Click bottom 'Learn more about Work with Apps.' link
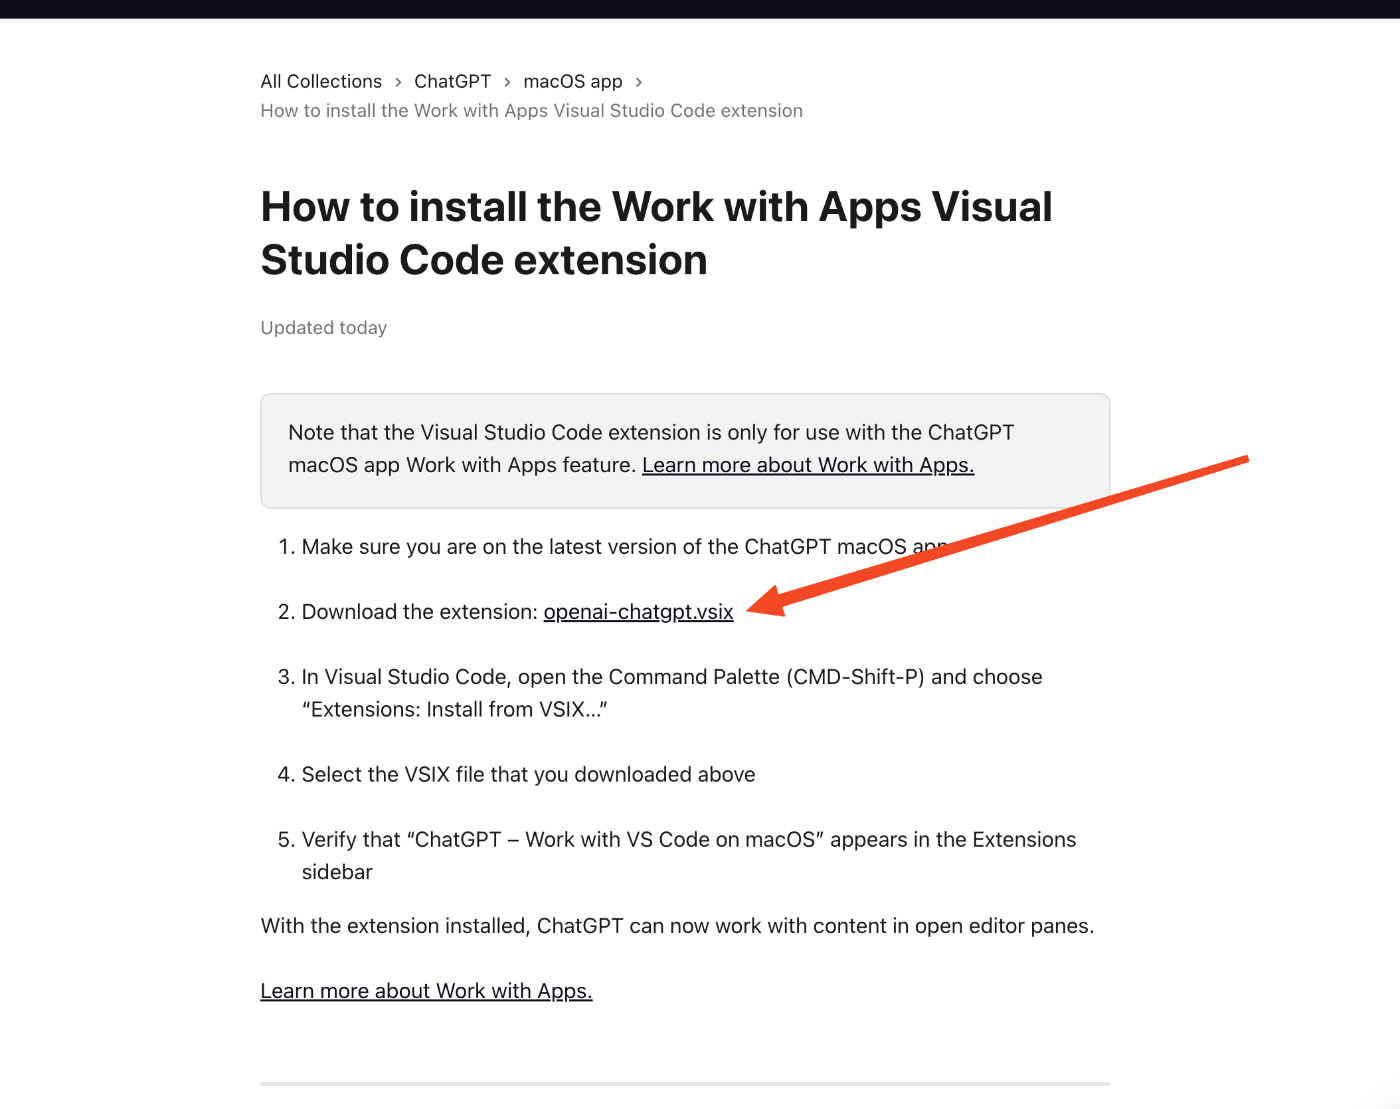 coord(426,991)
